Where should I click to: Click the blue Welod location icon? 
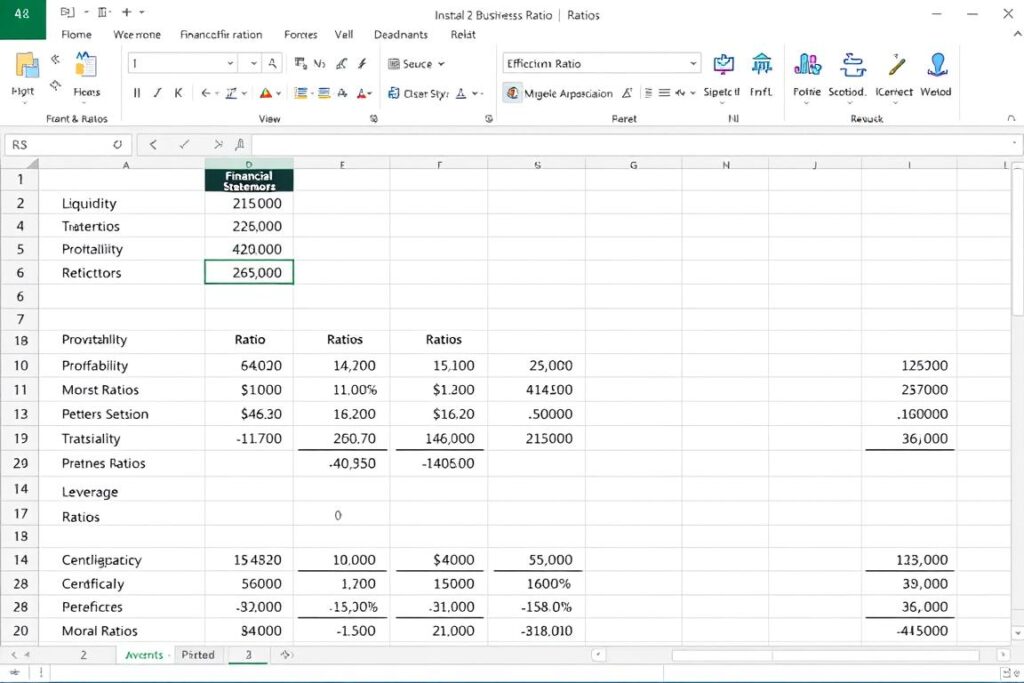[938, 64]
